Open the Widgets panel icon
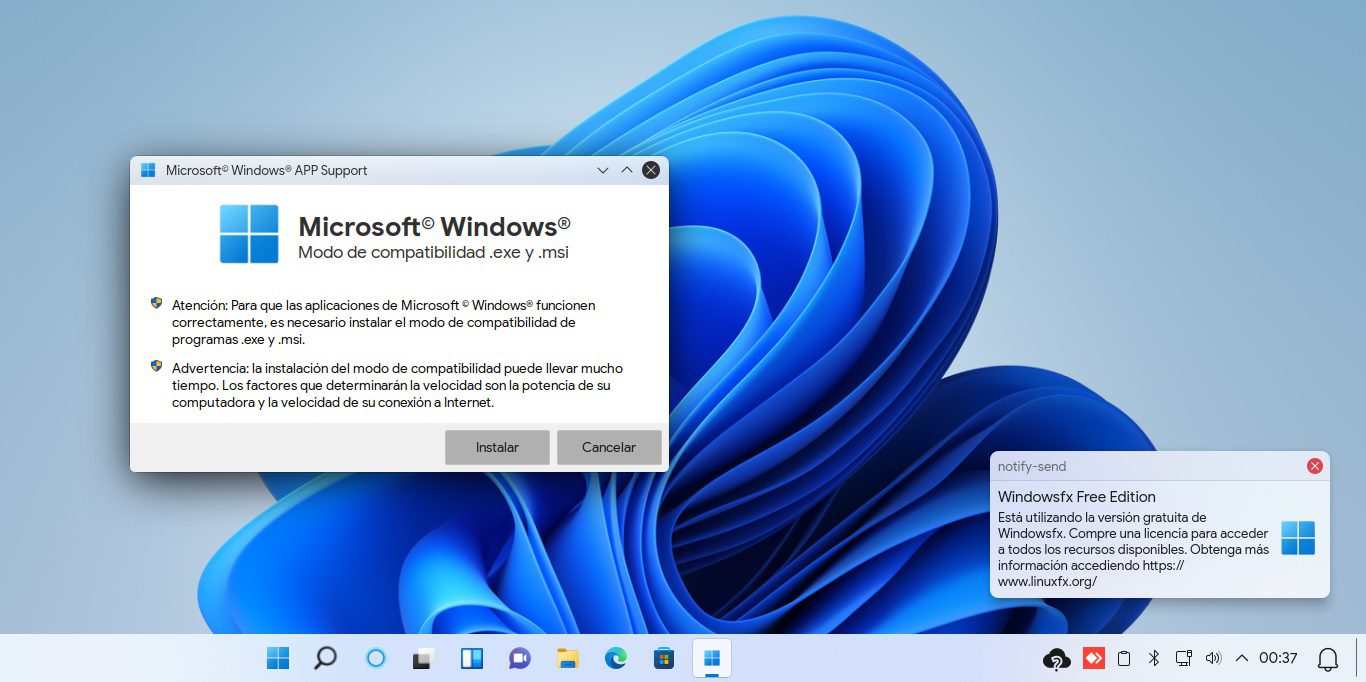The image size is (1366, 682). (x=471, y=658)
